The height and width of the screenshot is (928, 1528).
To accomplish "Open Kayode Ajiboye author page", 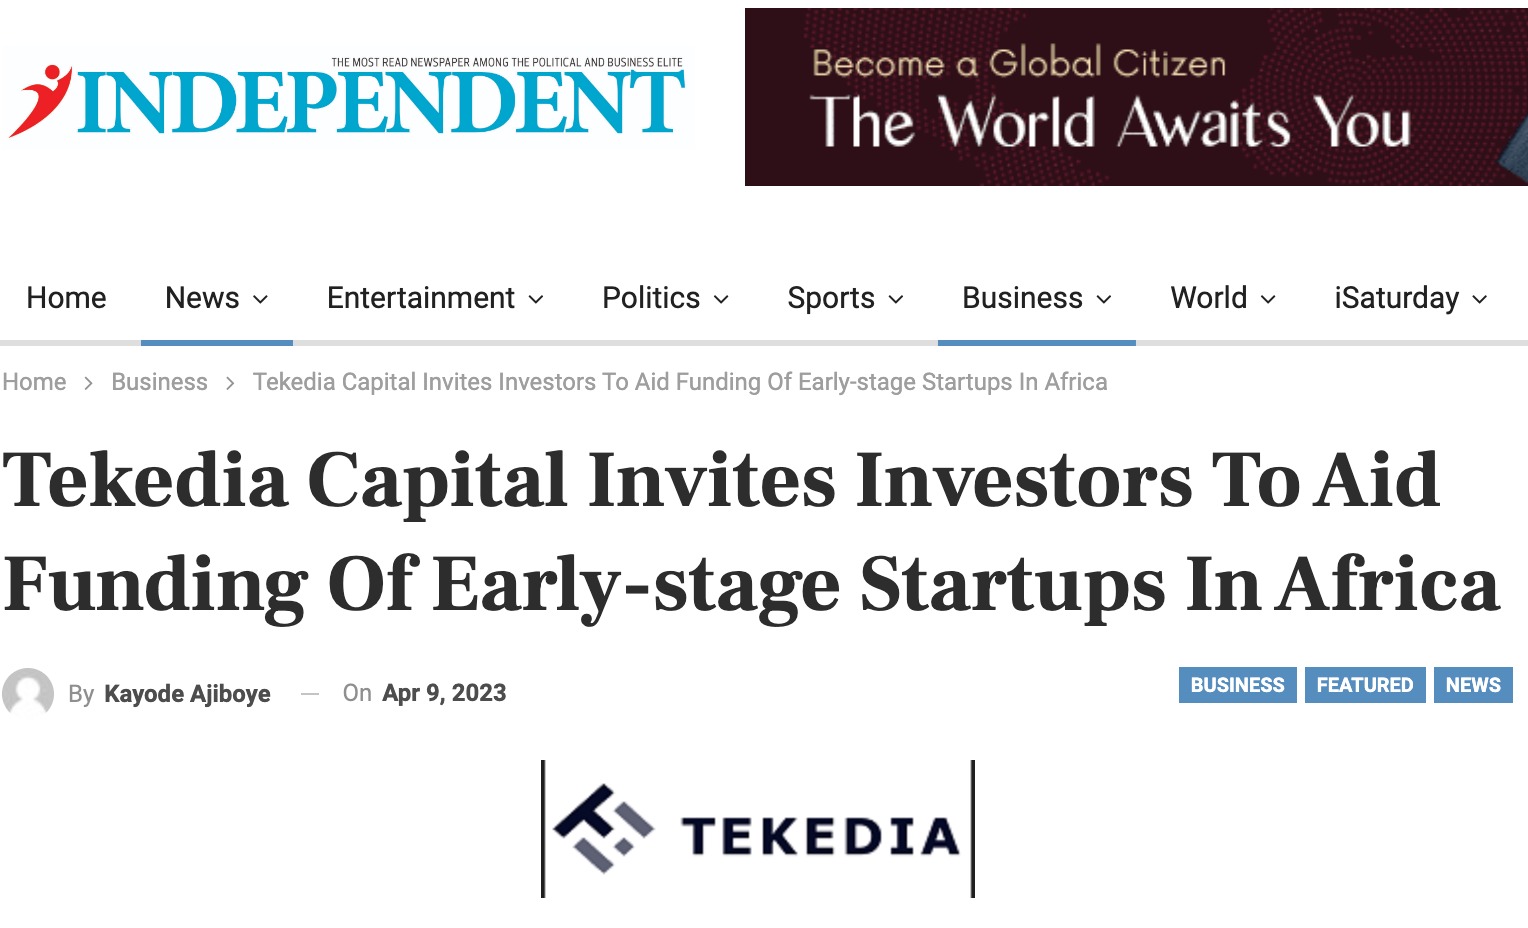I will 187,694.
